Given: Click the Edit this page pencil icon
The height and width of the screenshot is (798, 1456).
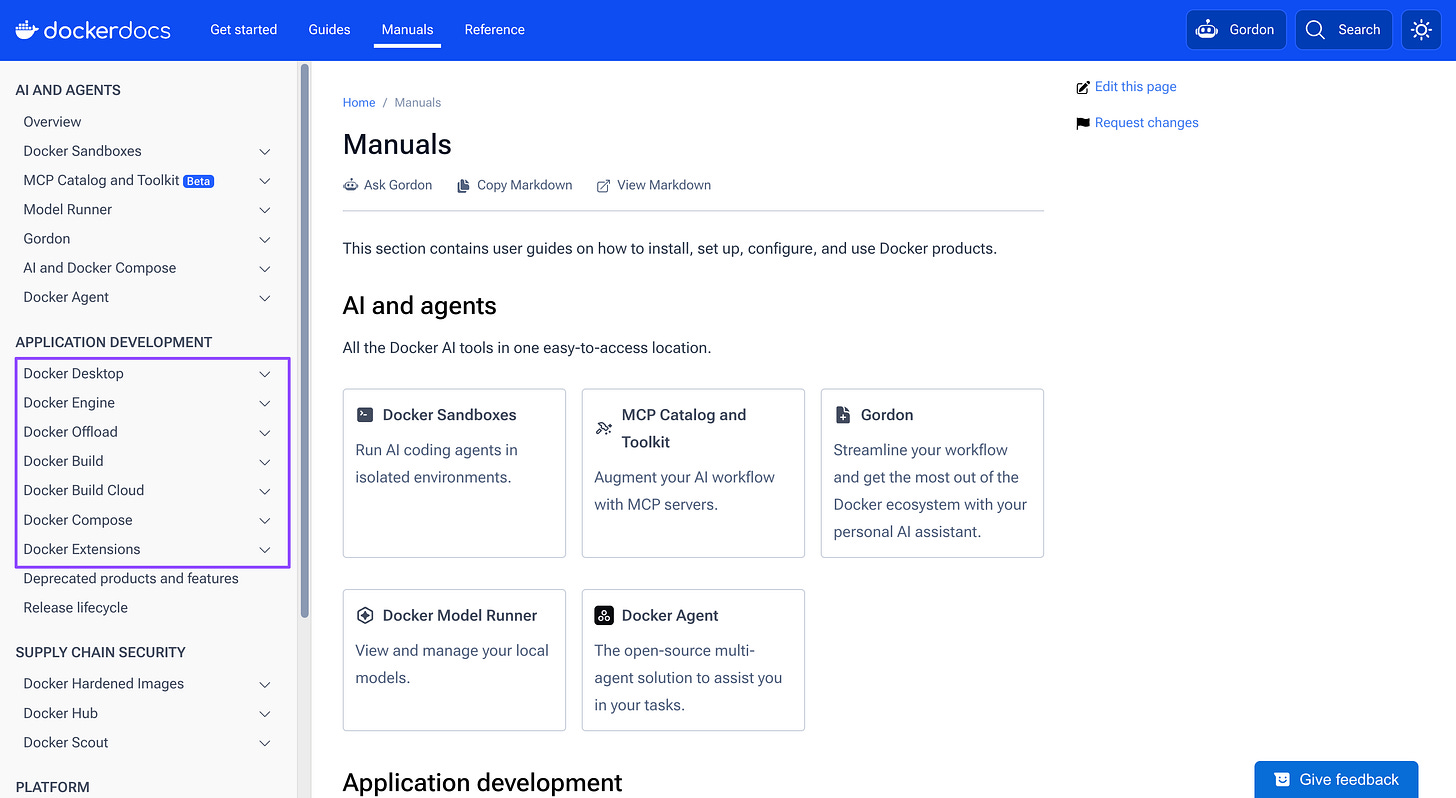Looking at the screenshot, I should point(1082,87).
